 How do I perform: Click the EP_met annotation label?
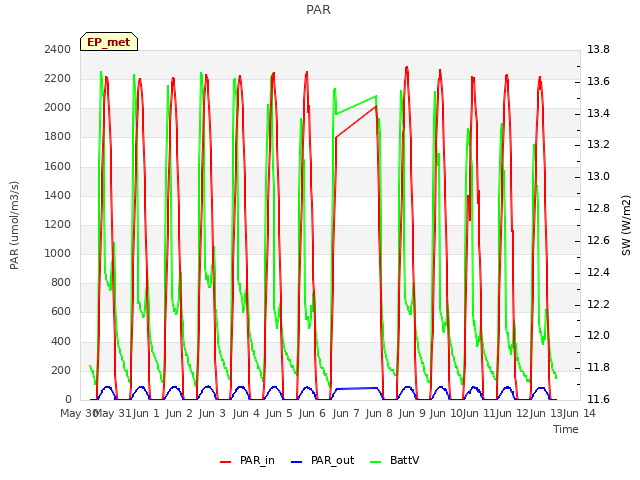109,42
